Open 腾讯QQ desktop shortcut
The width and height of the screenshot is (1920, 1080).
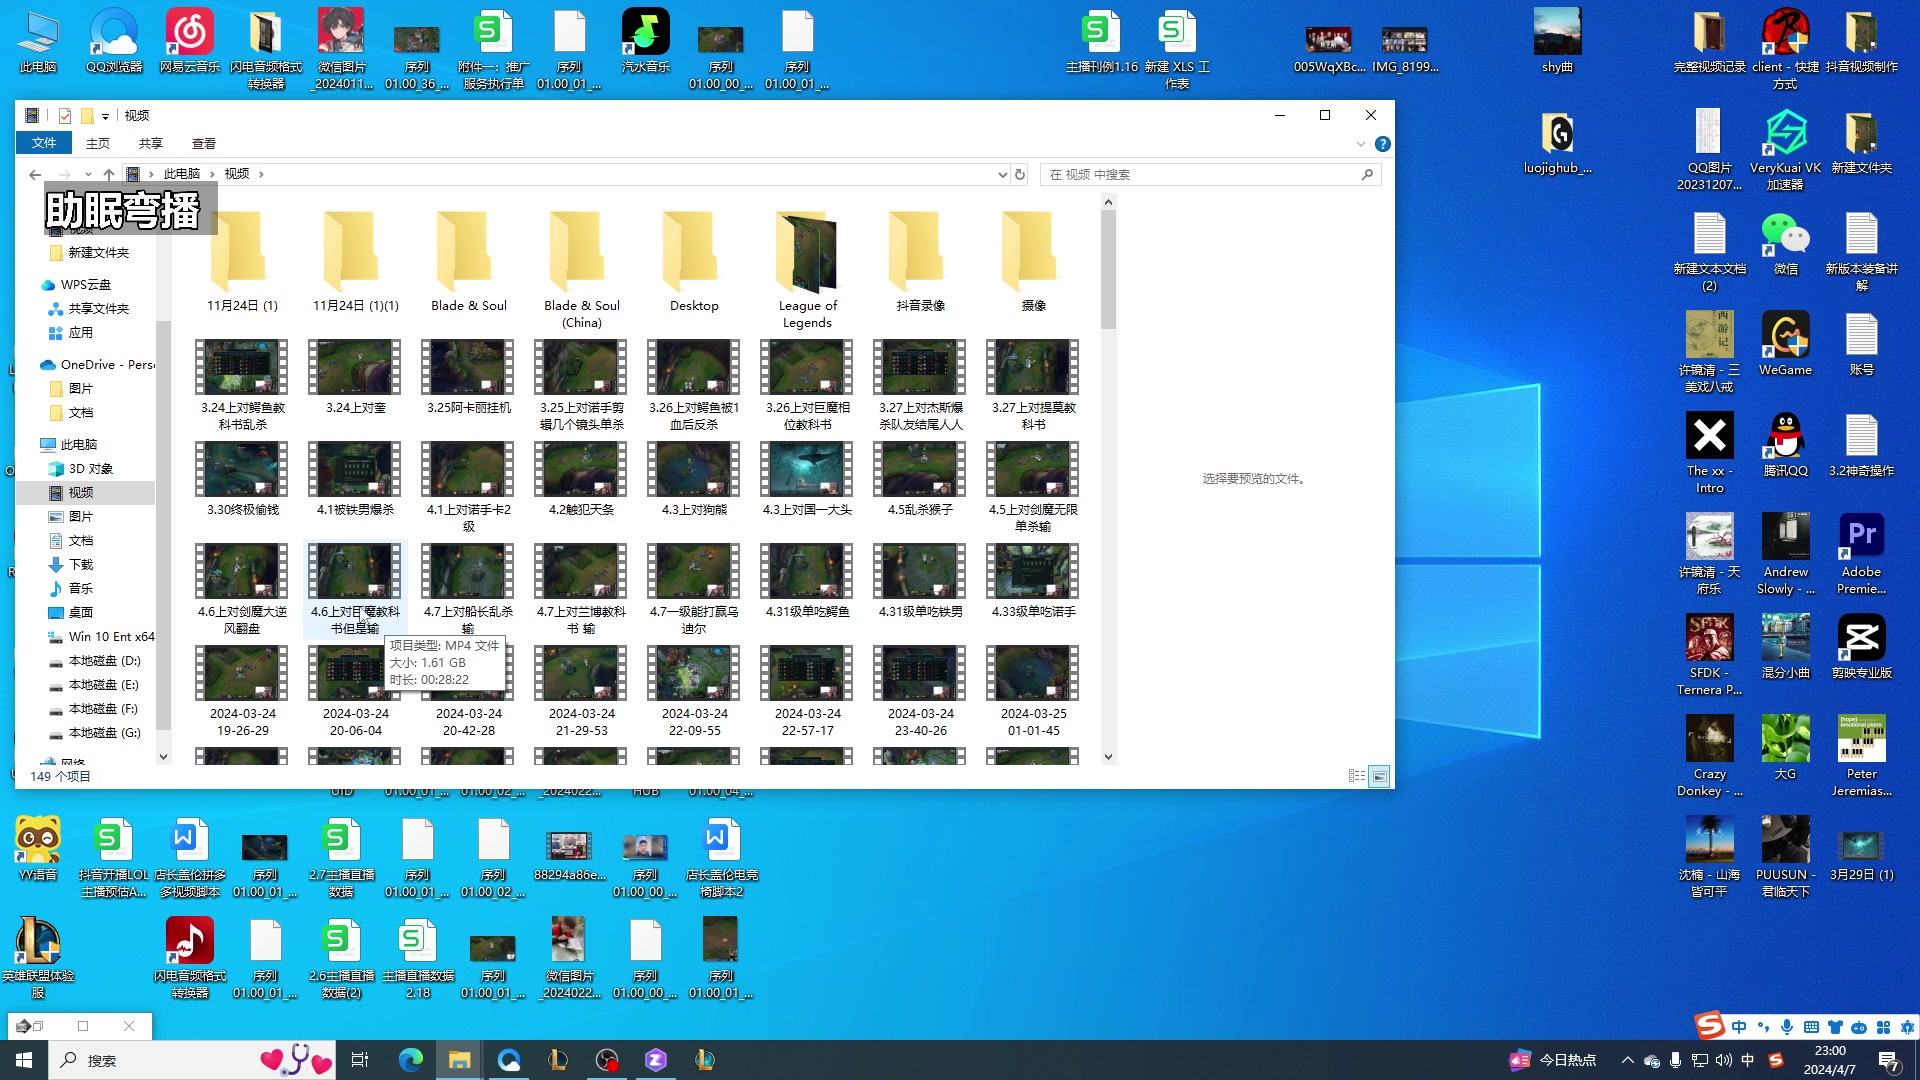tap(1785, 446)
